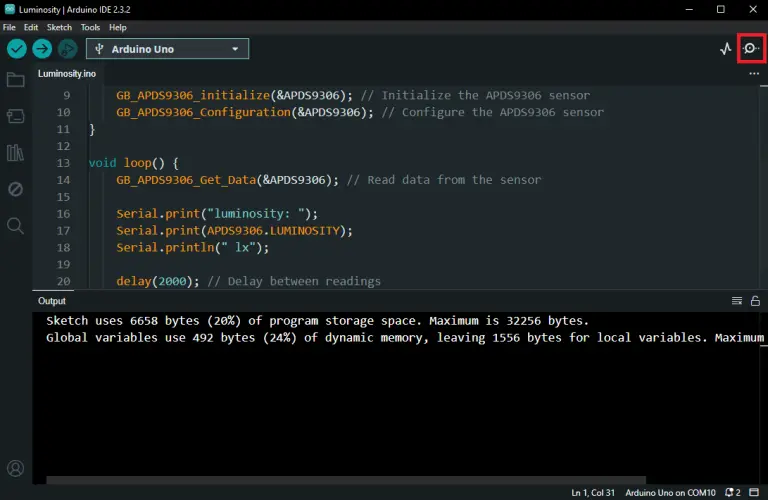Open the Sketch menu
The height and width of the screenshot is (500, 768).
click(59, 27)
